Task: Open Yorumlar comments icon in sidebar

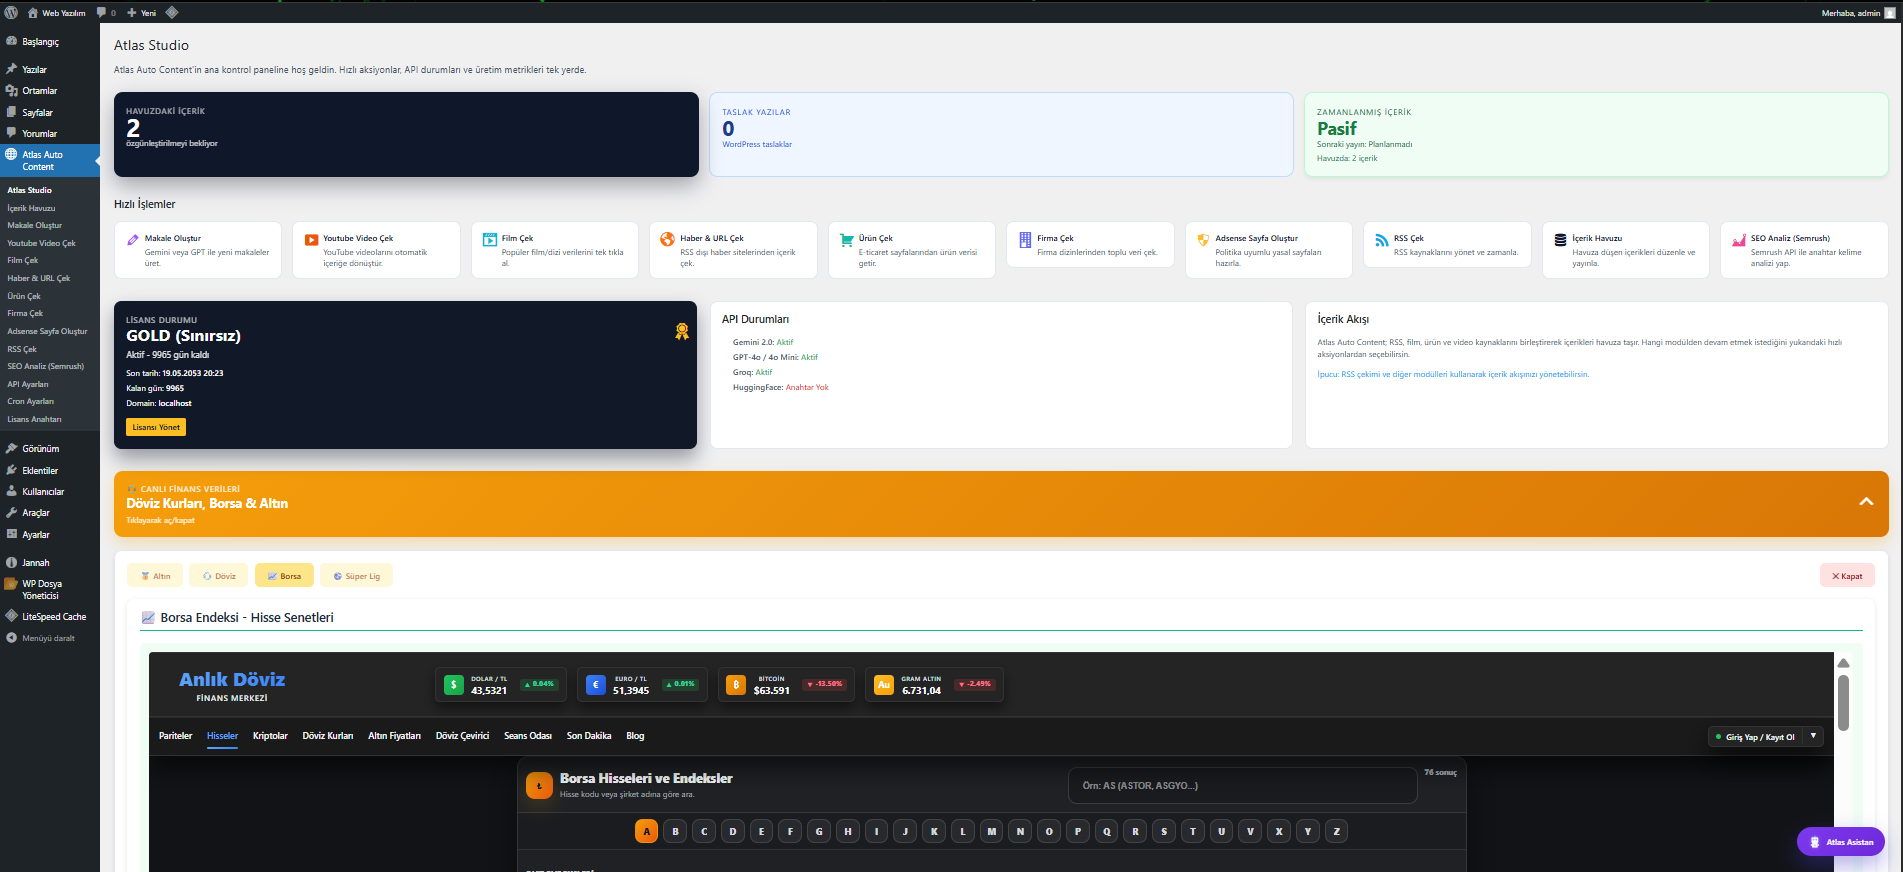Action: (12, 134)
